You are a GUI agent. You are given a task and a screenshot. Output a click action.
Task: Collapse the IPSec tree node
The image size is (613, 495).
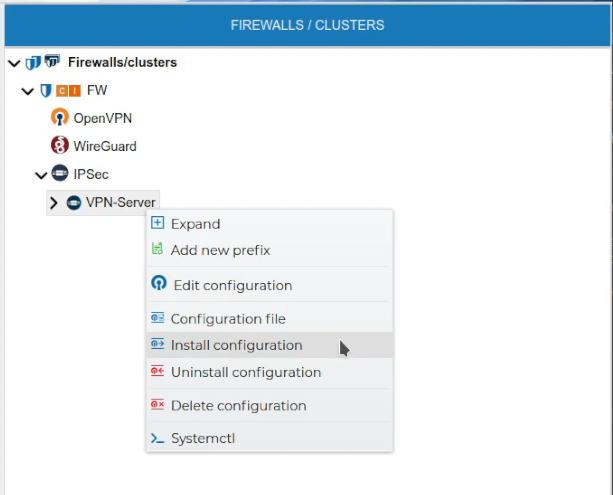click(41, 175)
